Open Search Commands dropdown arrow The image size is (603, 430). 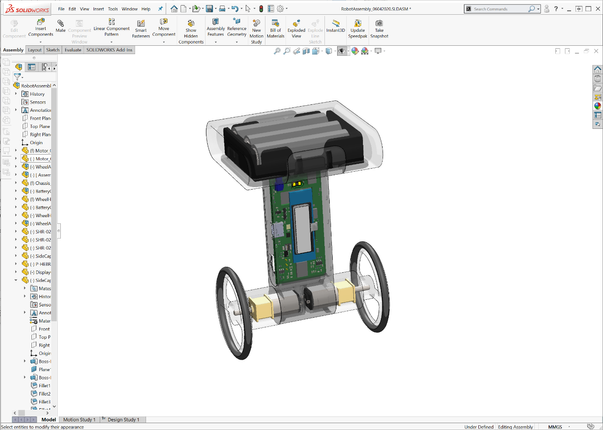(x=538, y=8)
